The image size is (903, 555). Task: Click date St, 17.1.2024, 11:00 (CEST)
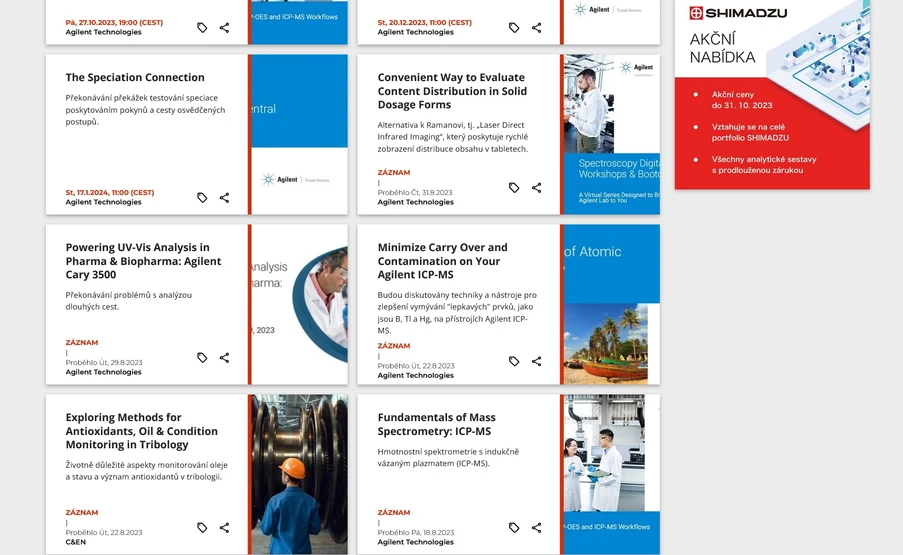110,192
